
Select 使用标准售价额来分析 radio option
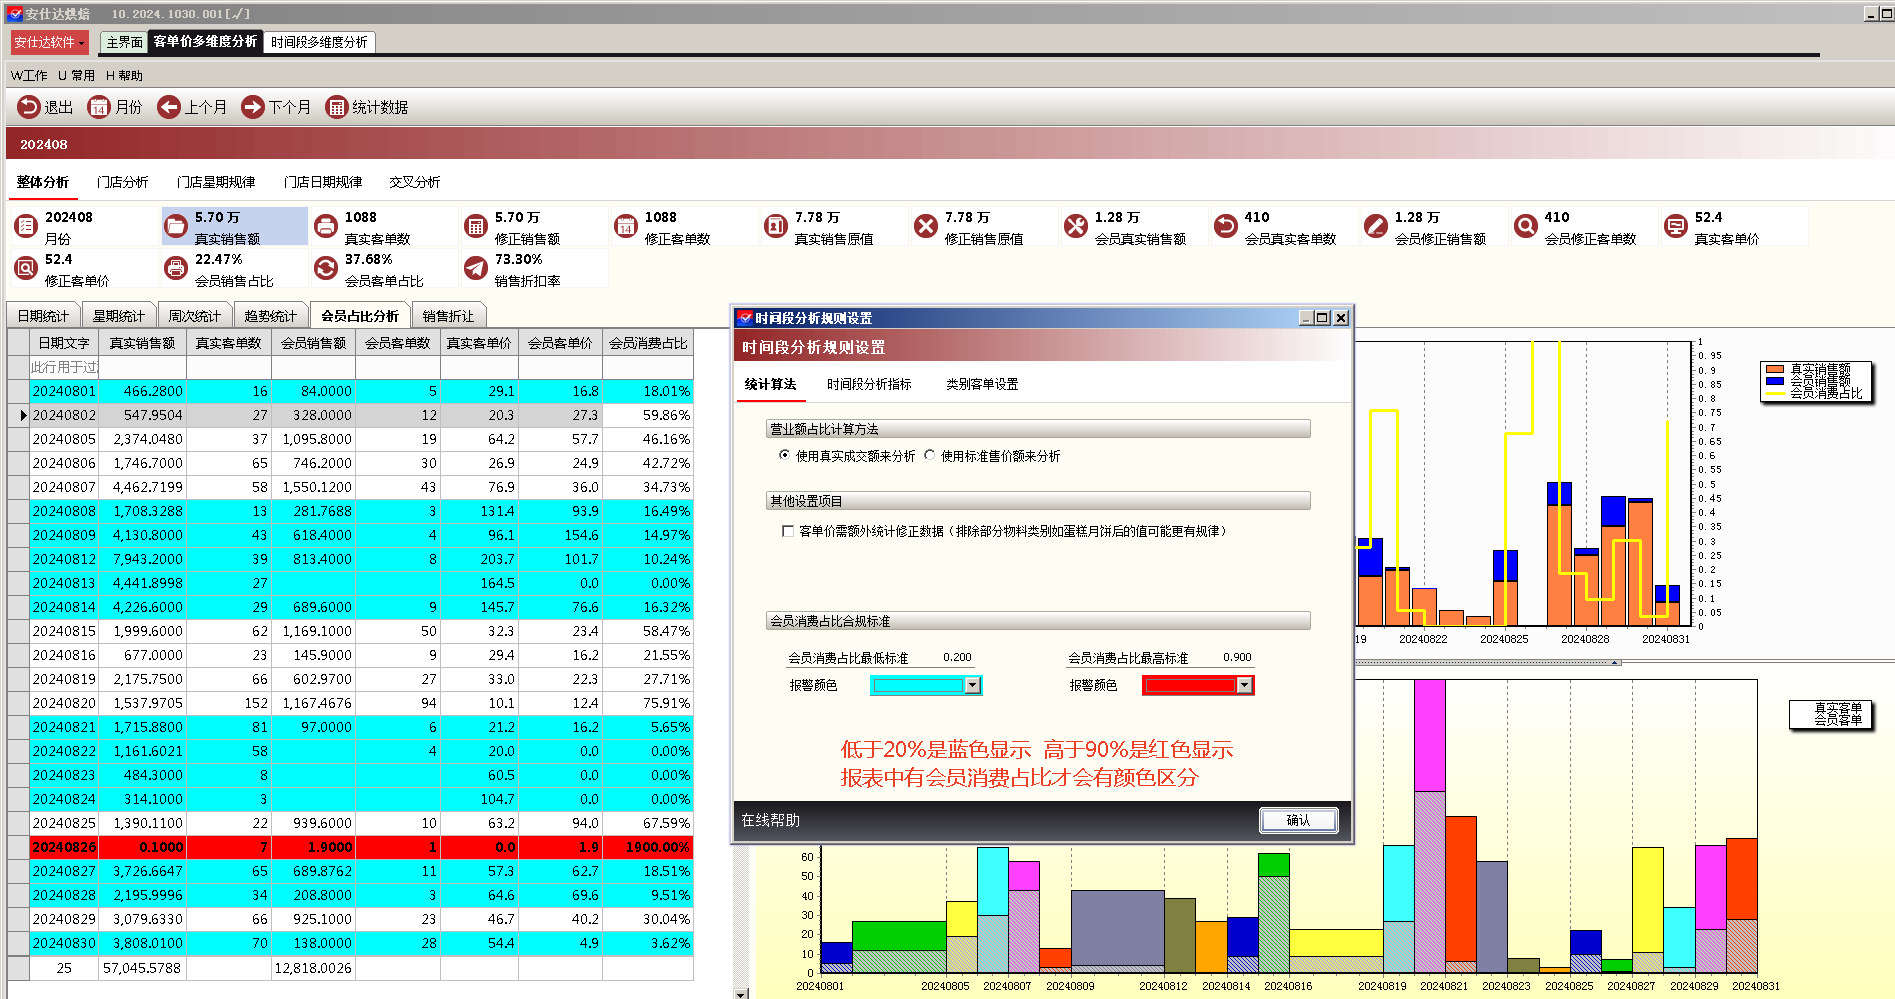(930, 455)
